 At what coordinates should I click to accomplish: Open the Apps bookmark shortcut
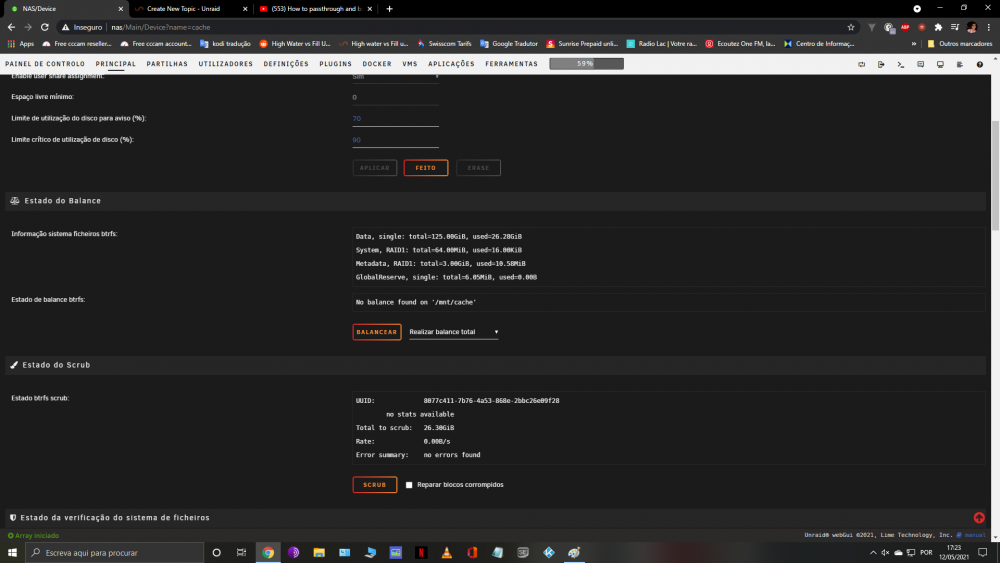21,44
